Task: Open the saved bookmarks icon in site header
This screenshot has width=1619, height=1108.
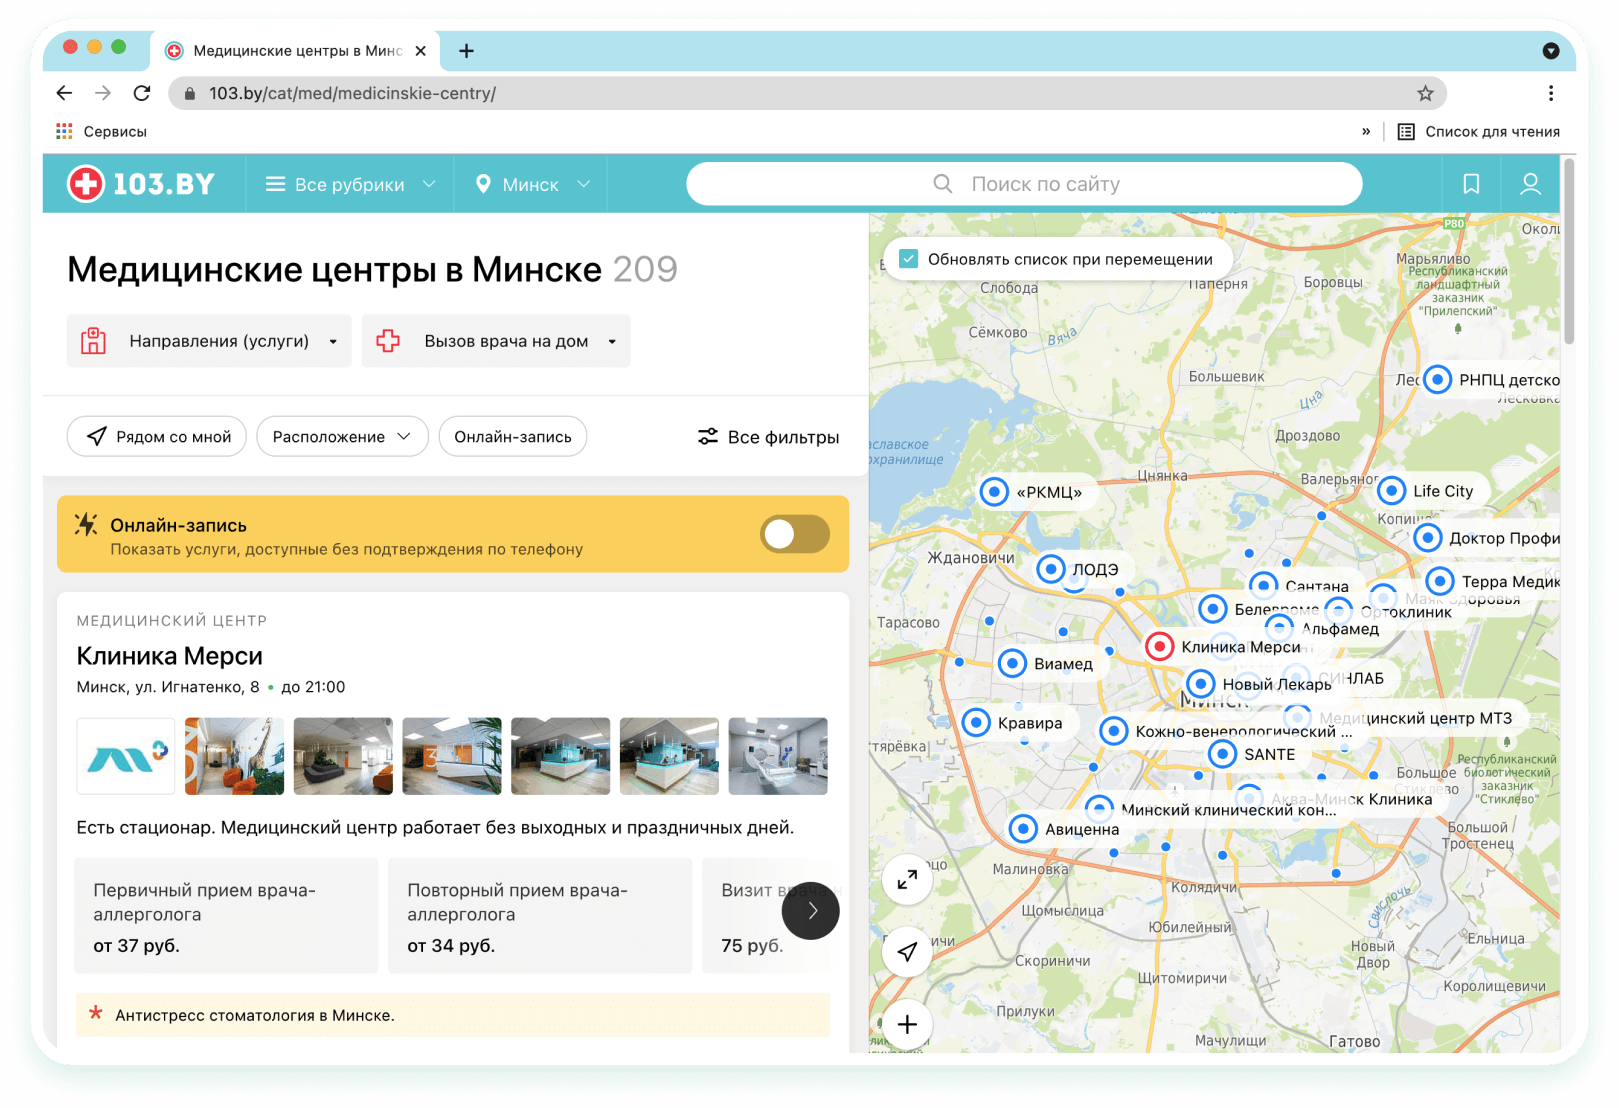Action: point(1471,184)
